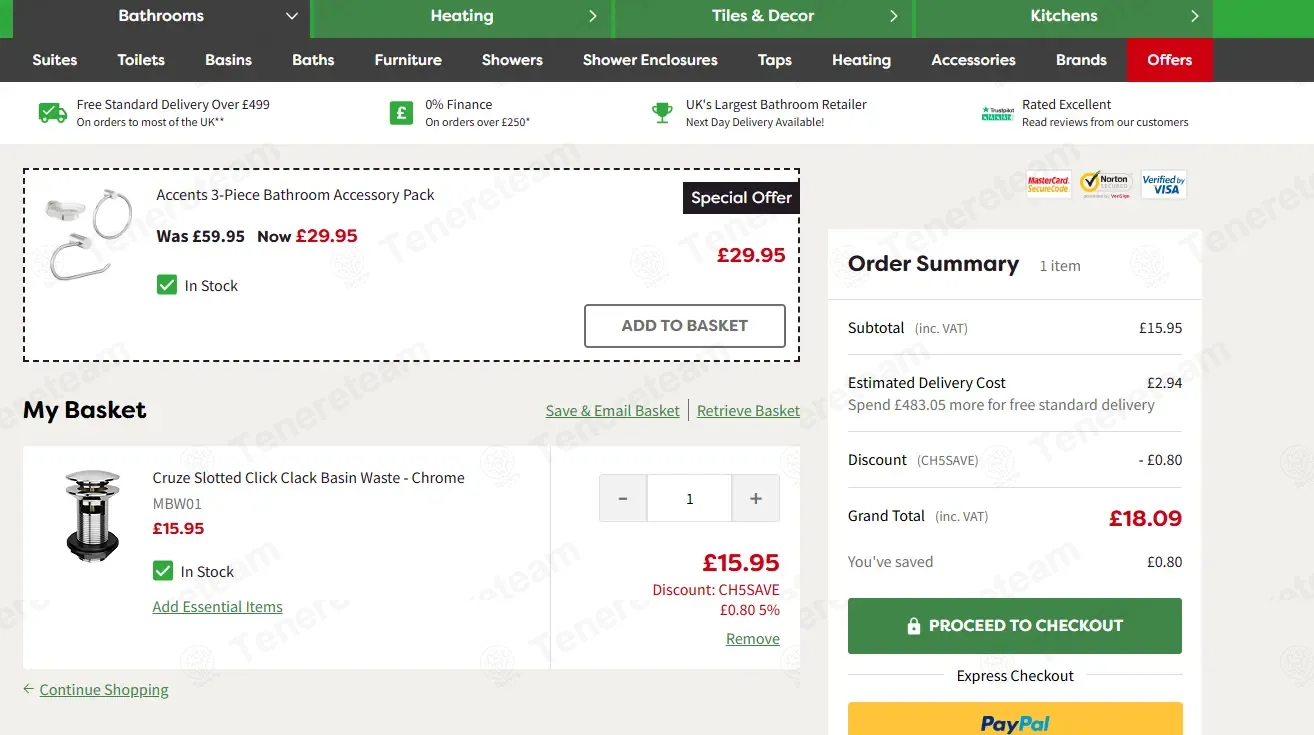Image resolution: width=1314 pixels, height=735 pixels.
Task: Click the trophy icon
Action: (x=662, y=113)
